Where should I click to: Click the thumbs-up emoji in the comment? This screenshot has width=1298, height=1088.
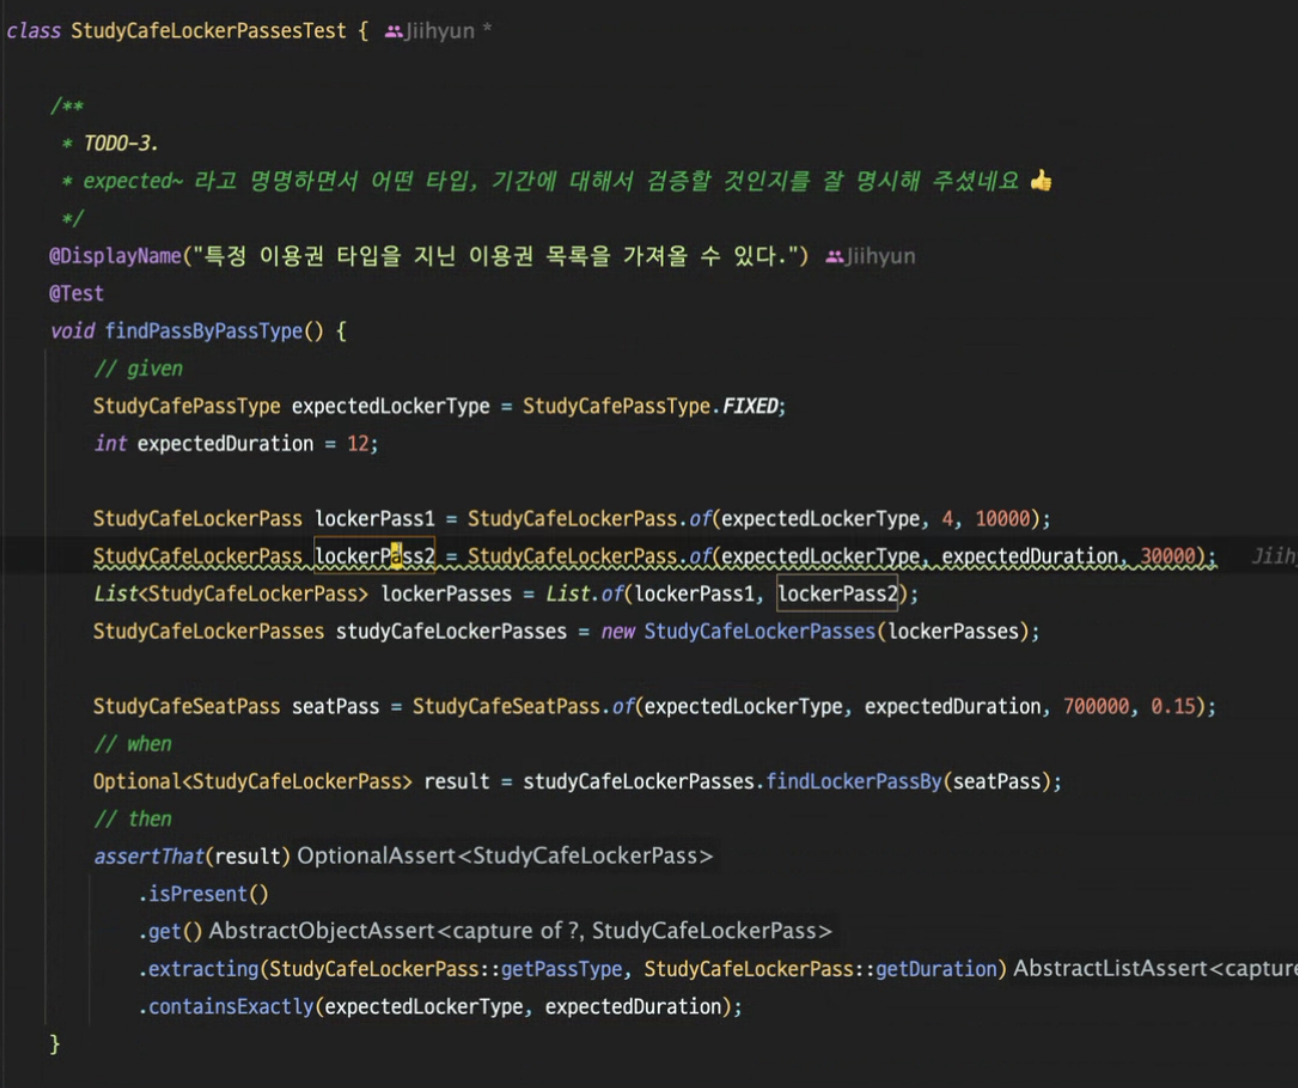pos(1041,180)
